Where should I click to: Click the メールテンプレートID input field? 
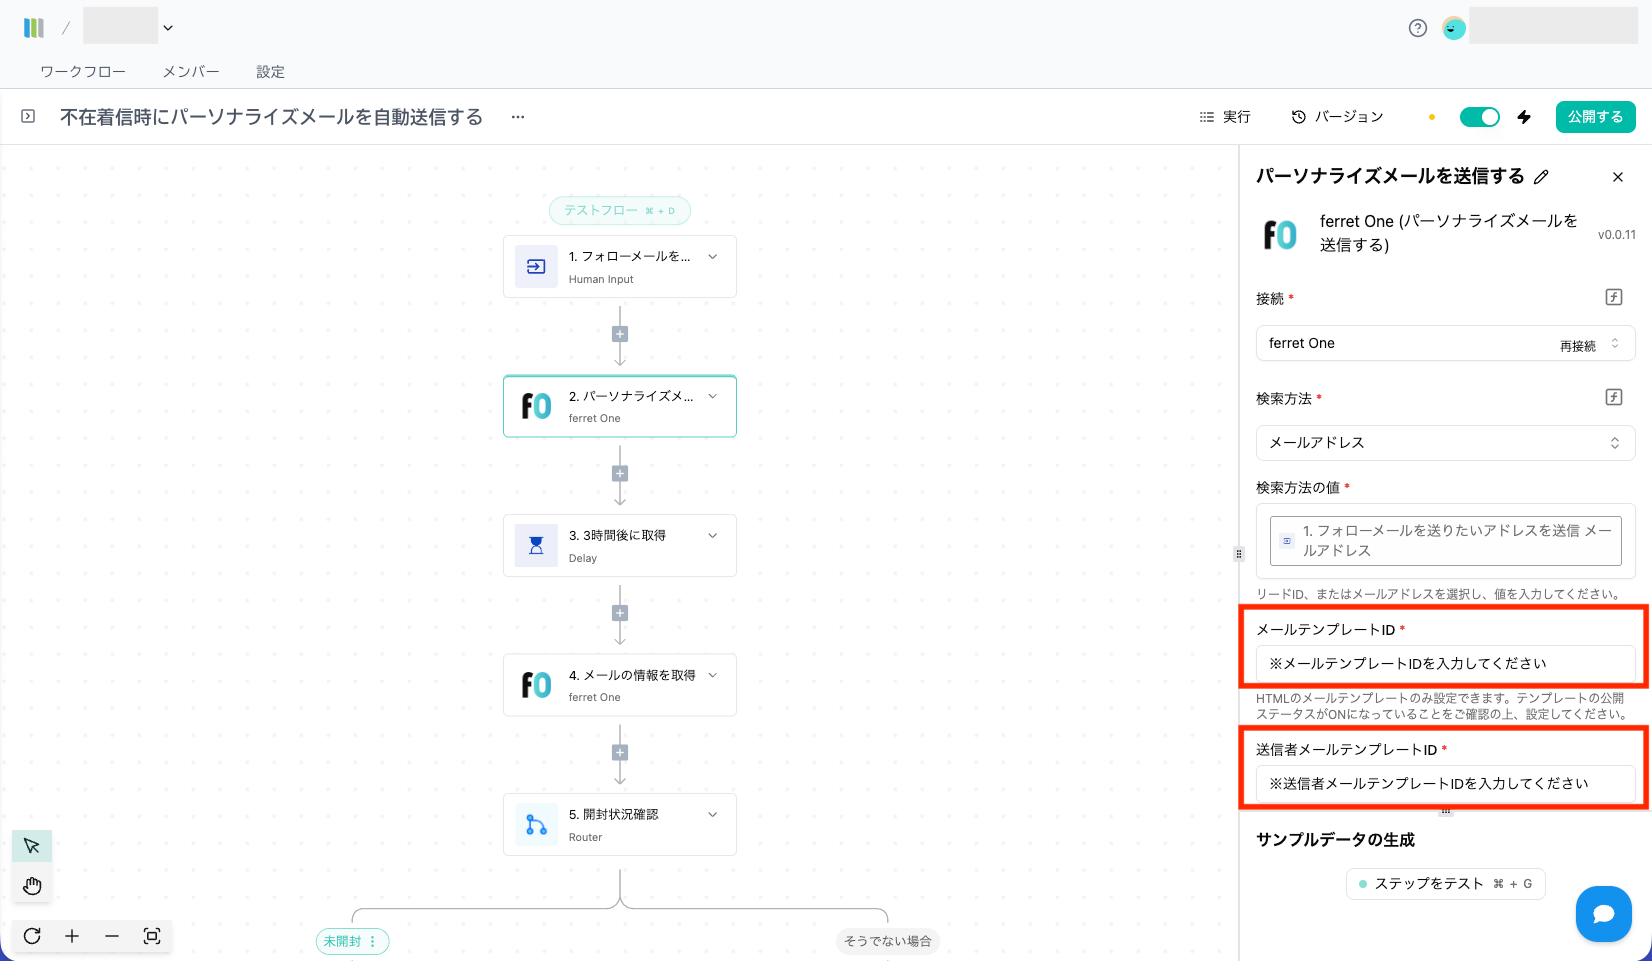coord(1445,664)
